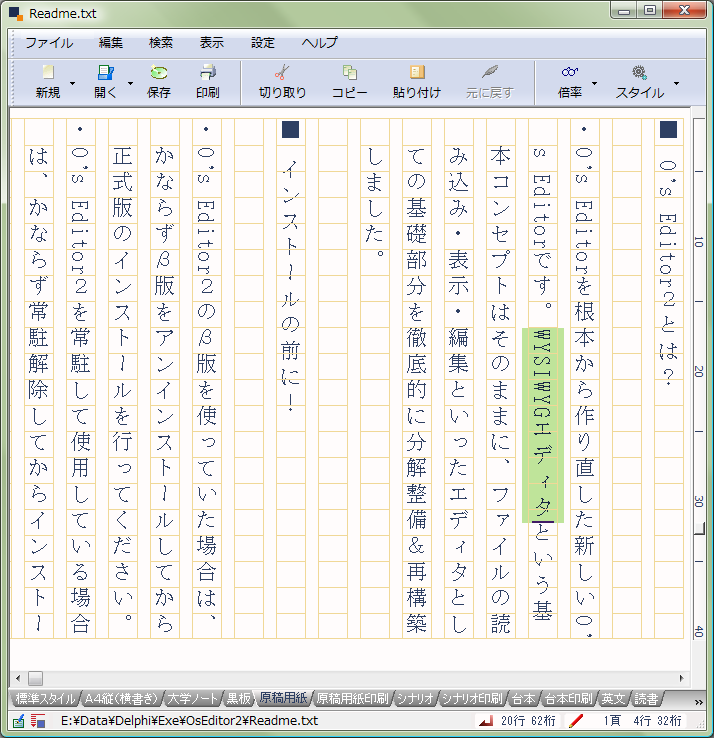Image resolution: width=714 pixels, height=738 pixels.
Task: Open the 設定 menu
Action: 263,43
